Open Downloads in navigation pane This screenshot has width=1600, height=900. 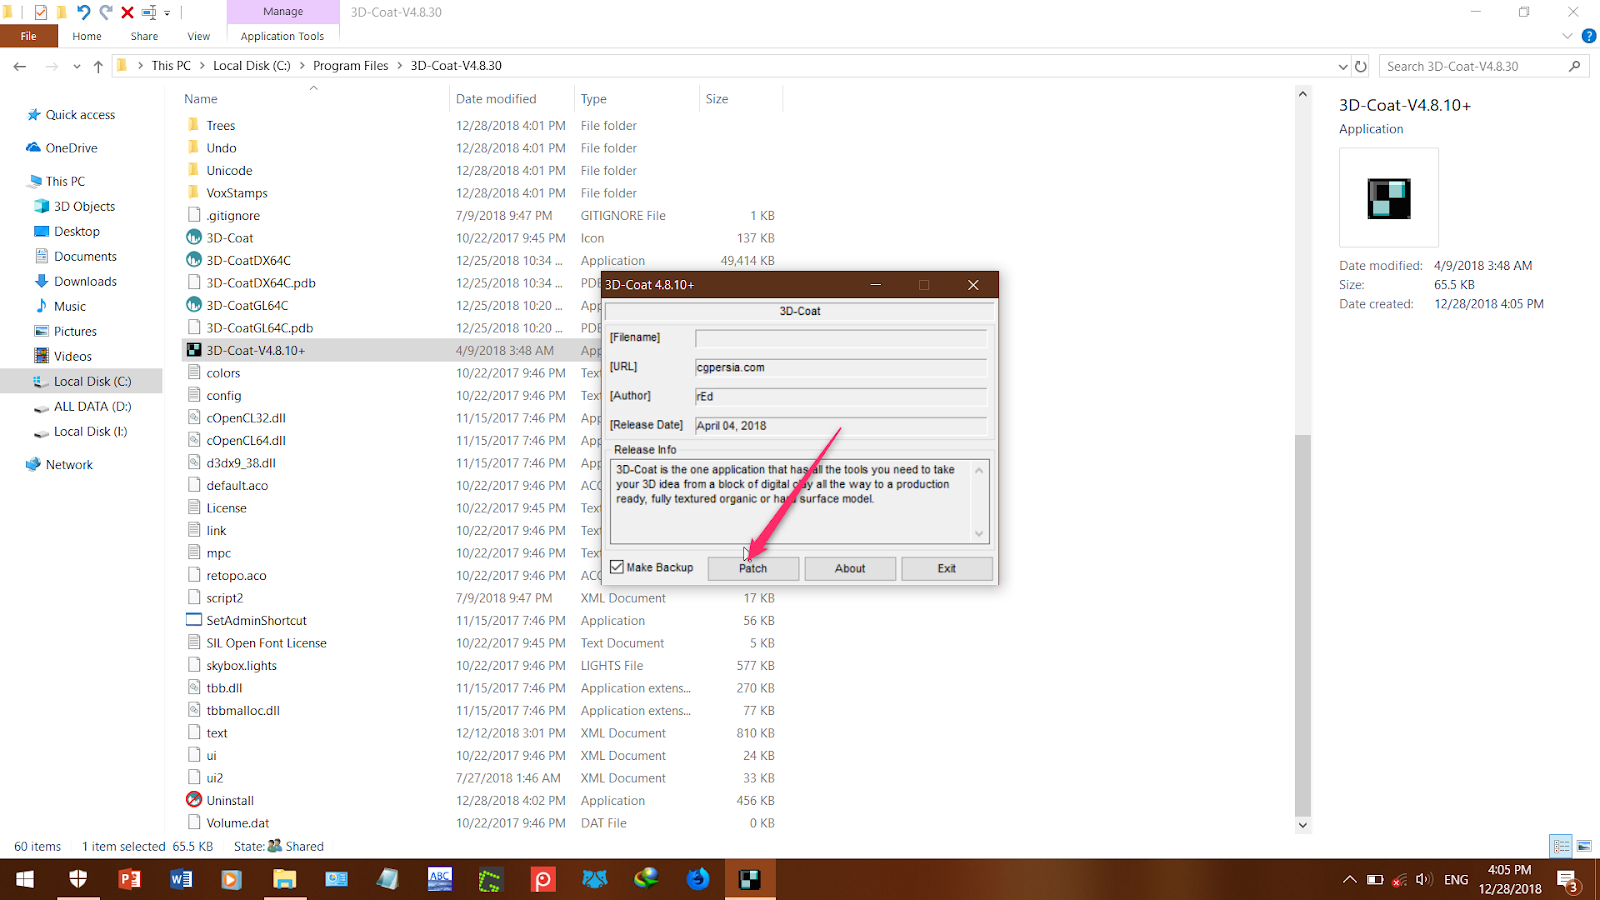85,281
